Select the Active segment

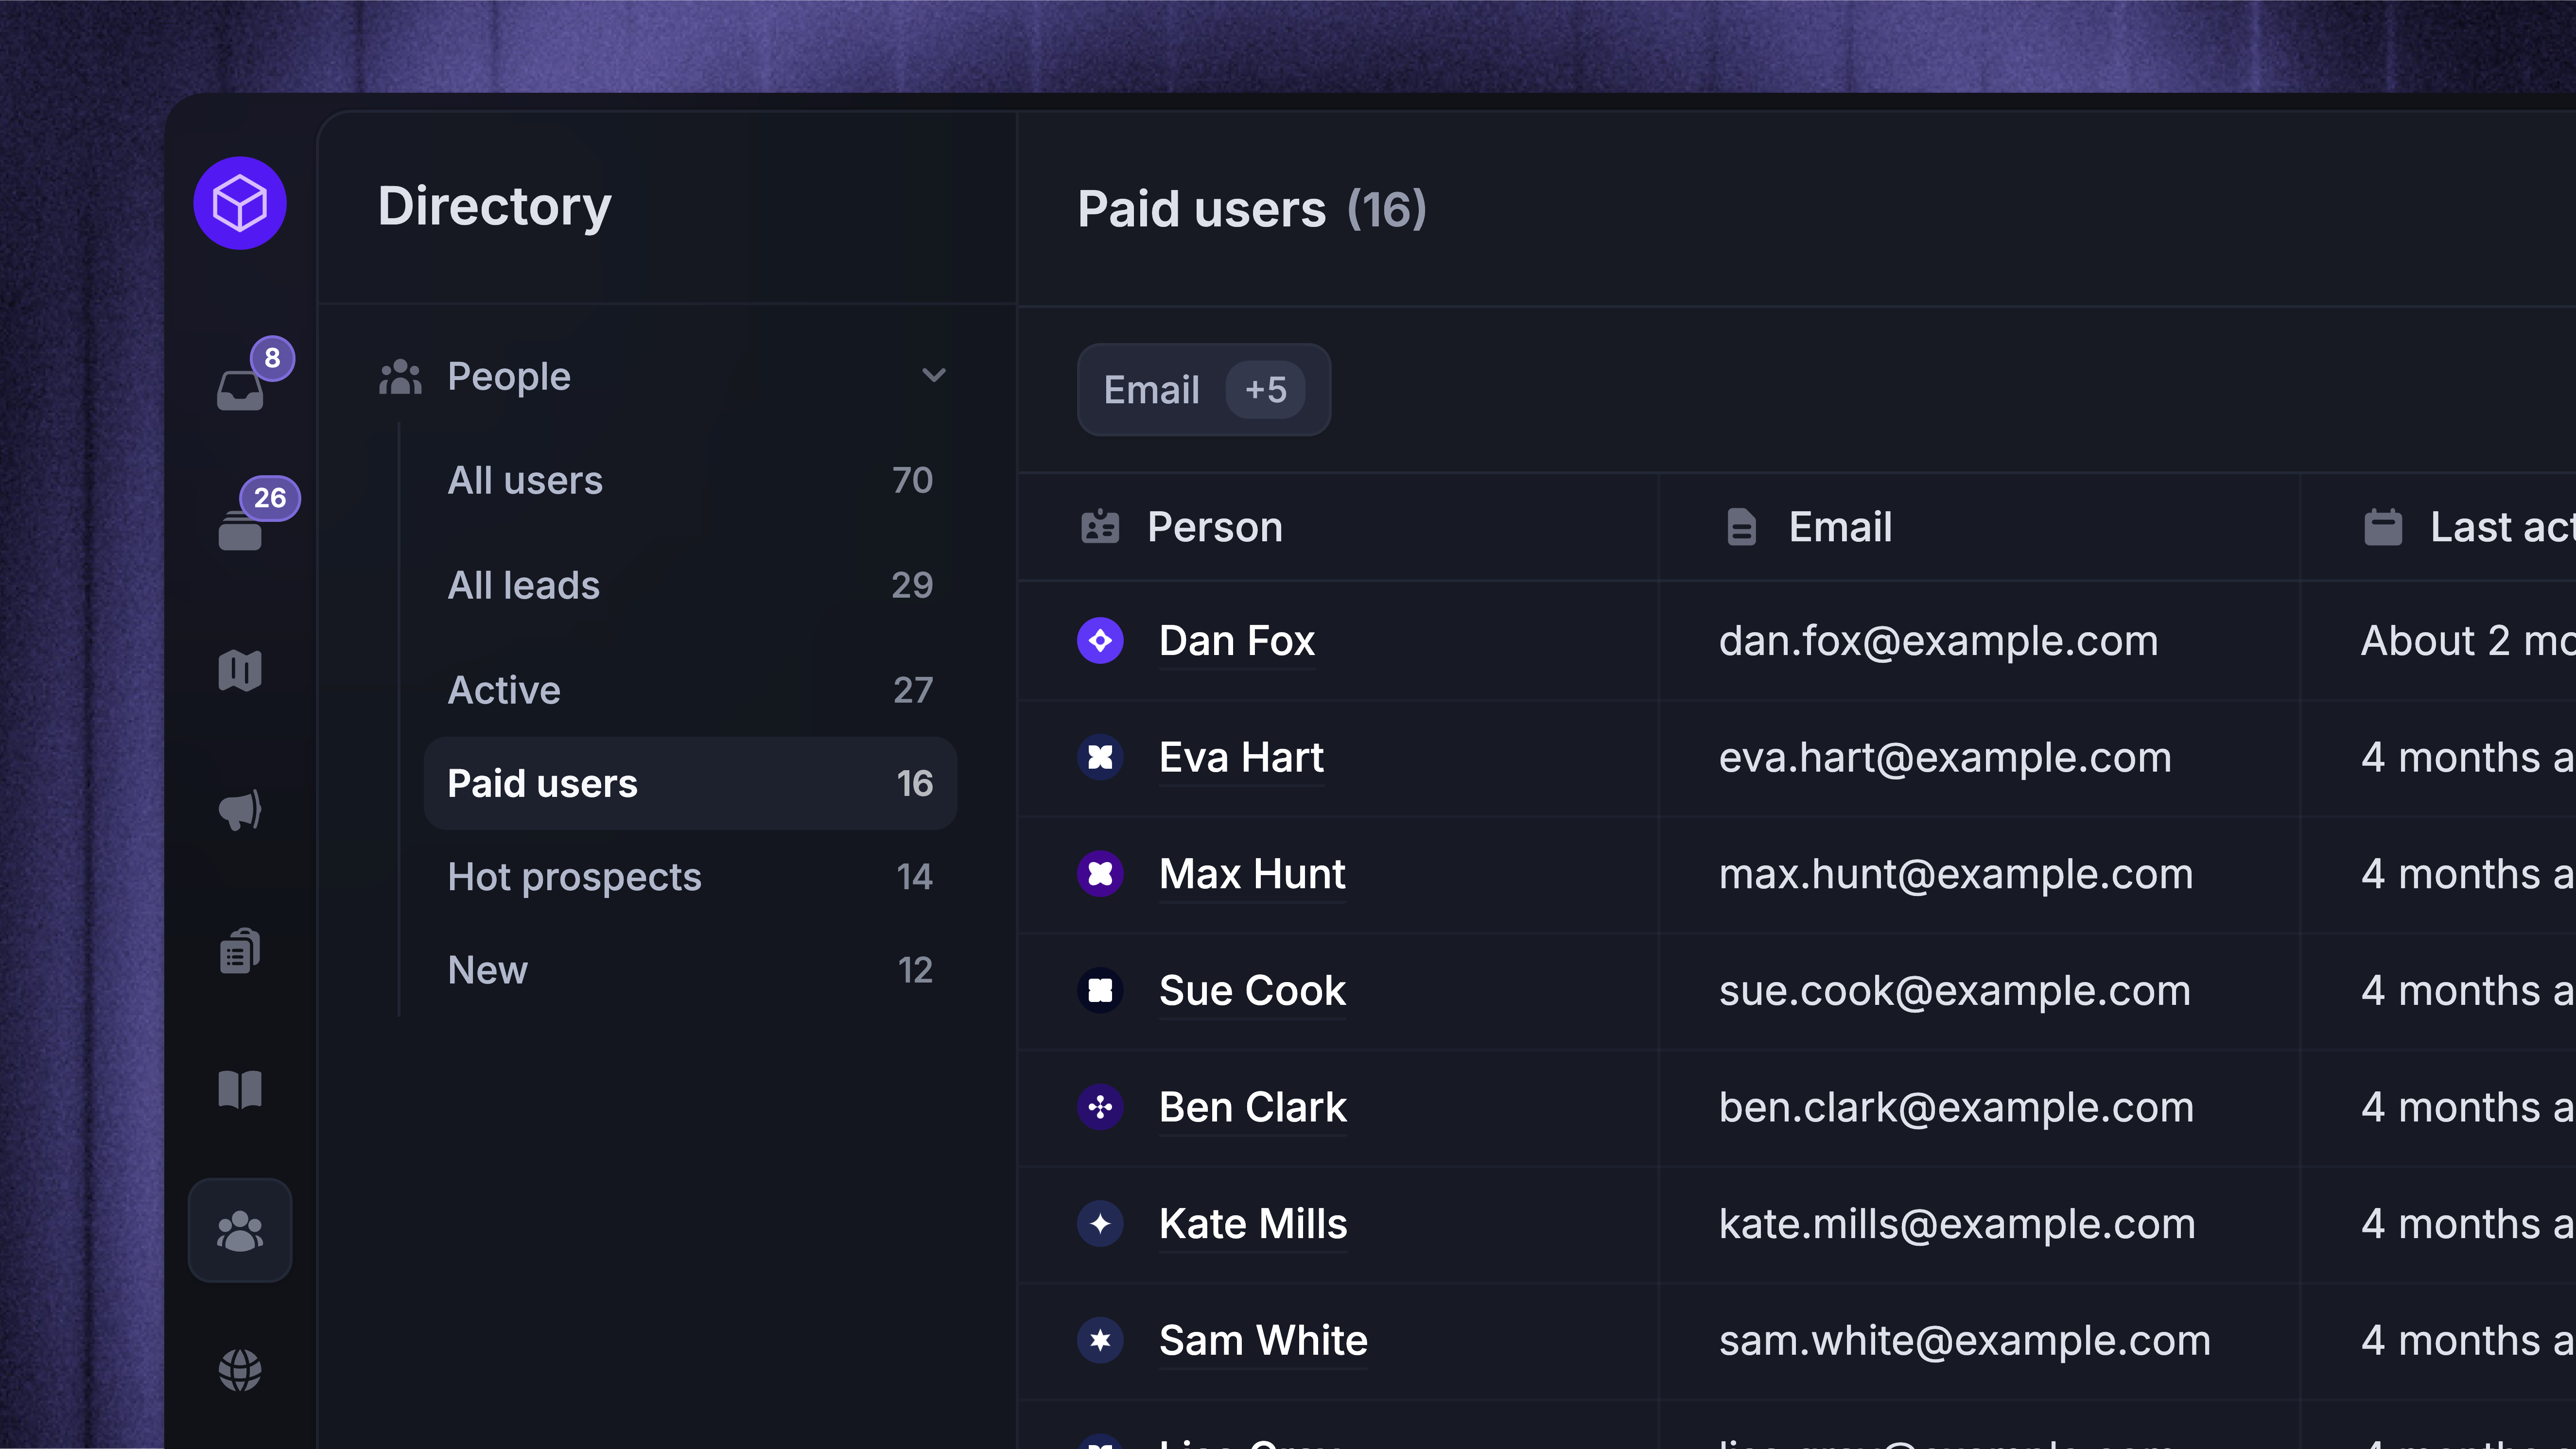click(x=690, y=690)
